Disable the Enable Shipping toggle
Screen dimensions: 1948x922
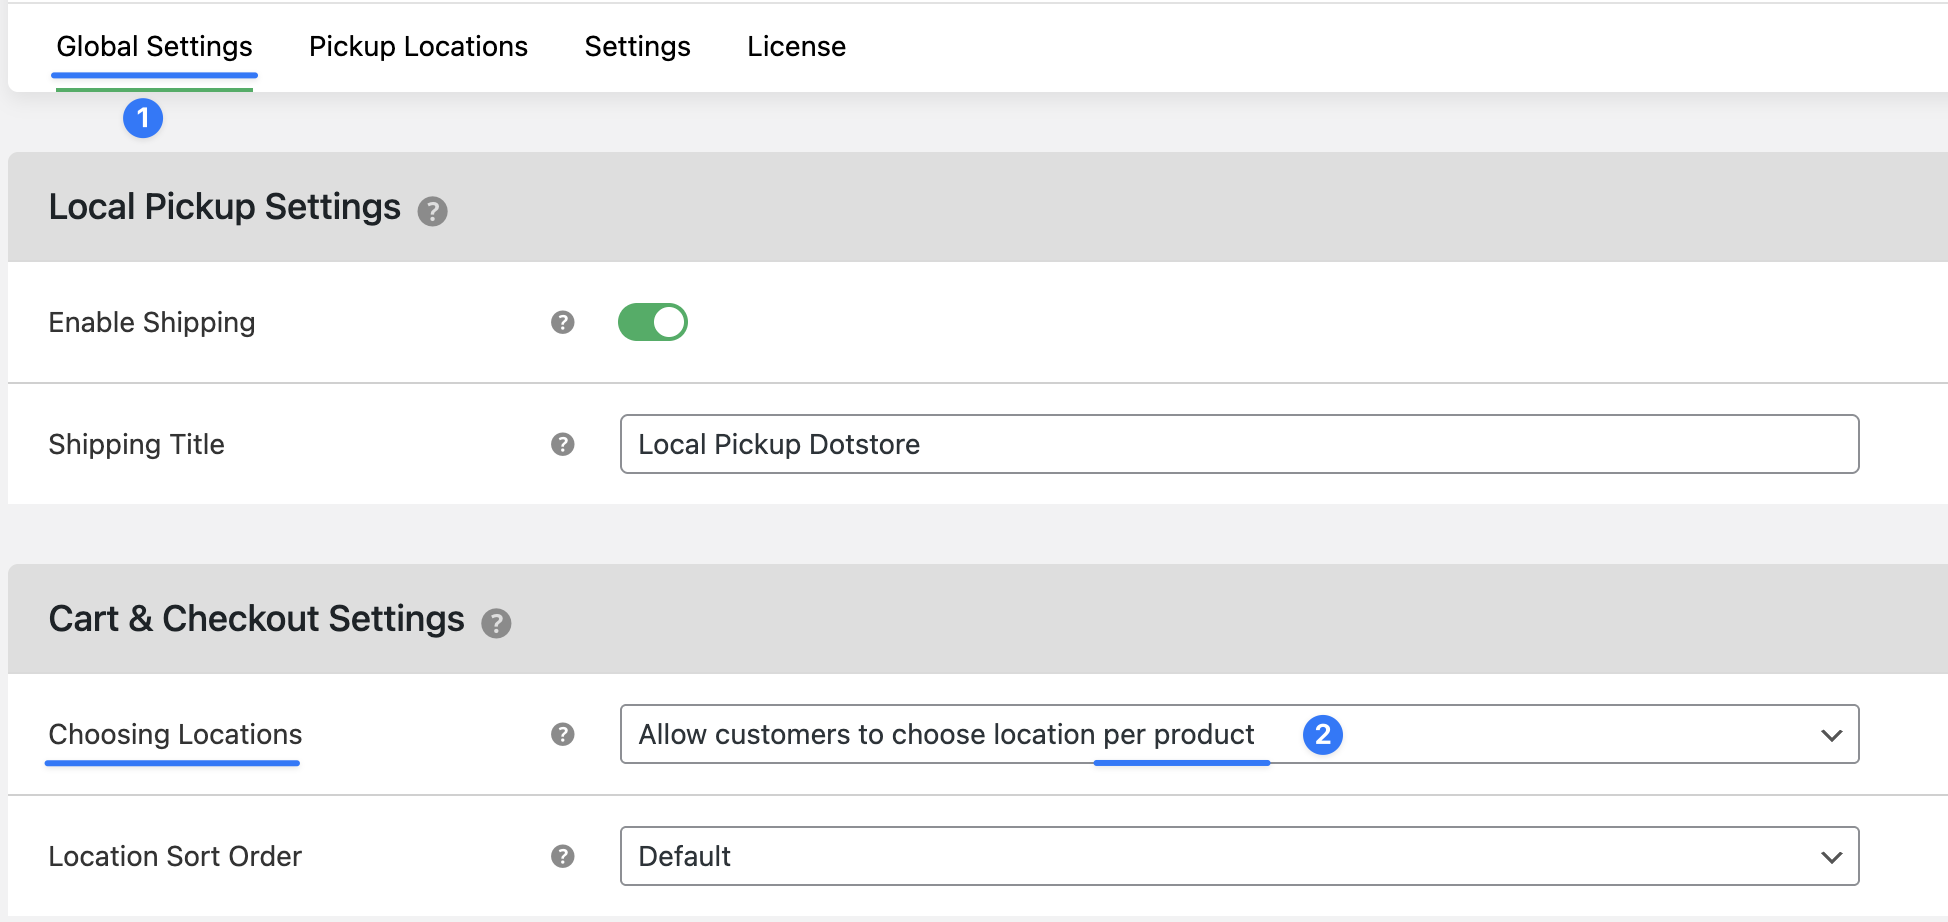653,322
